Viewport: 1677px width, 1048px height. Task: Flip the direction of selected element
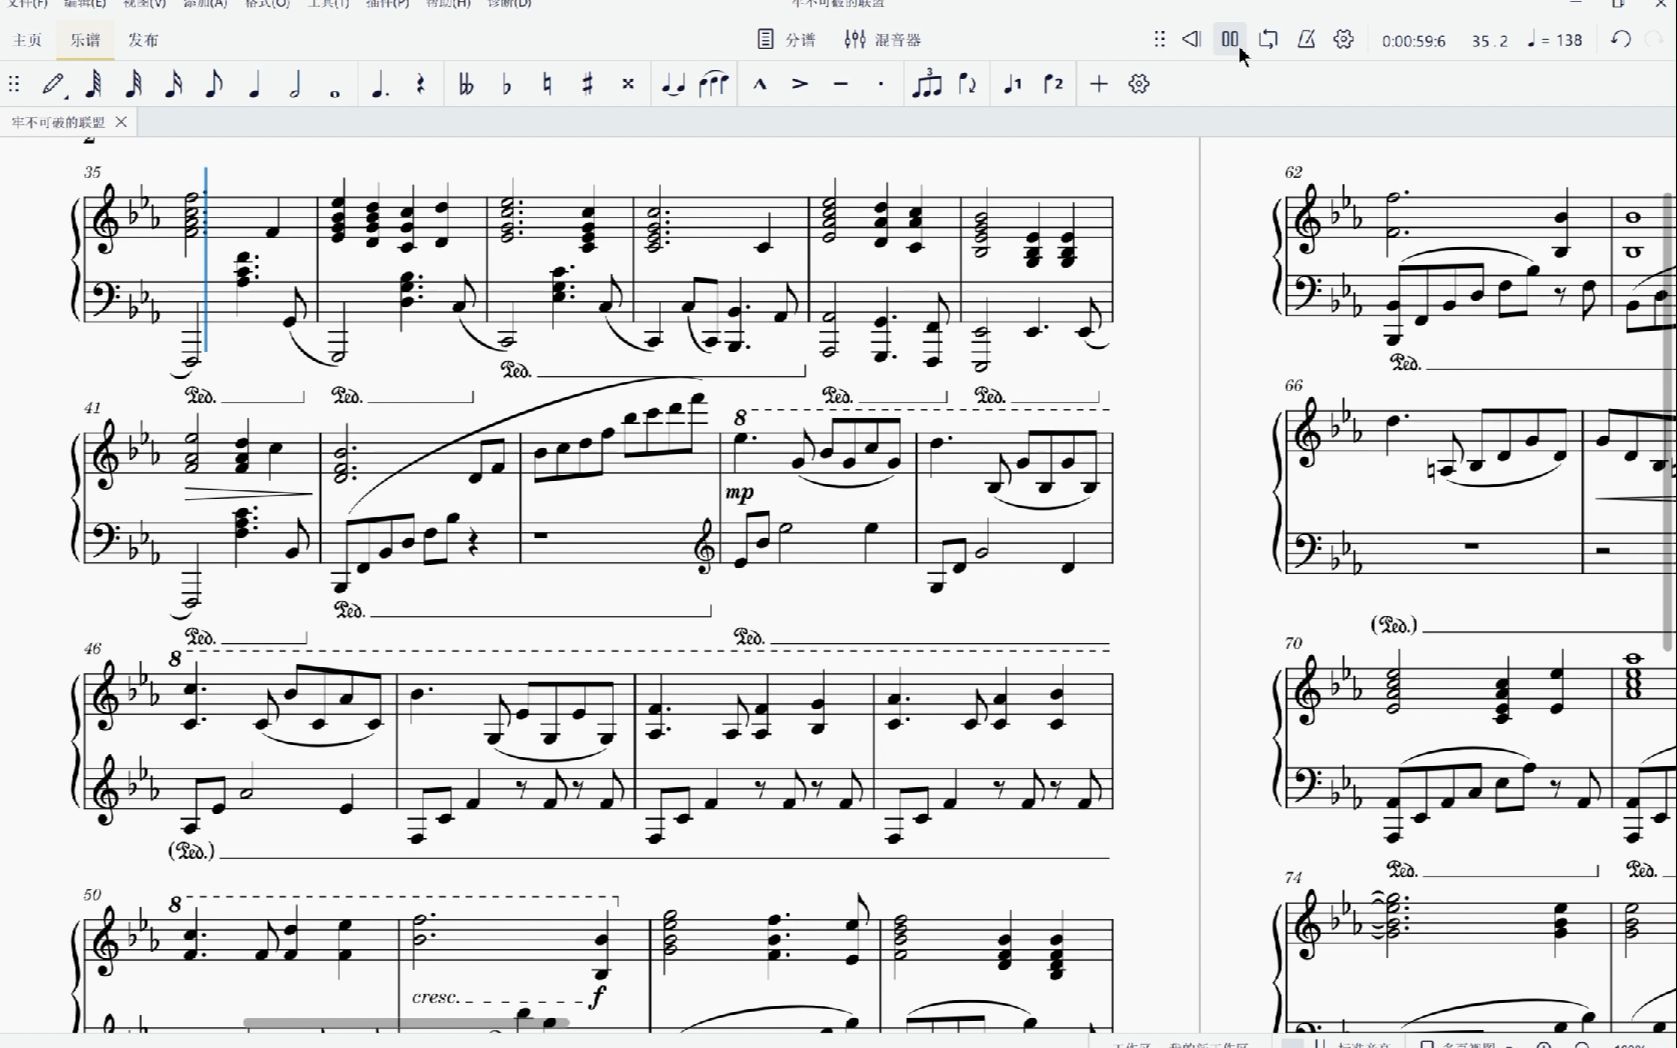[967, 84]
